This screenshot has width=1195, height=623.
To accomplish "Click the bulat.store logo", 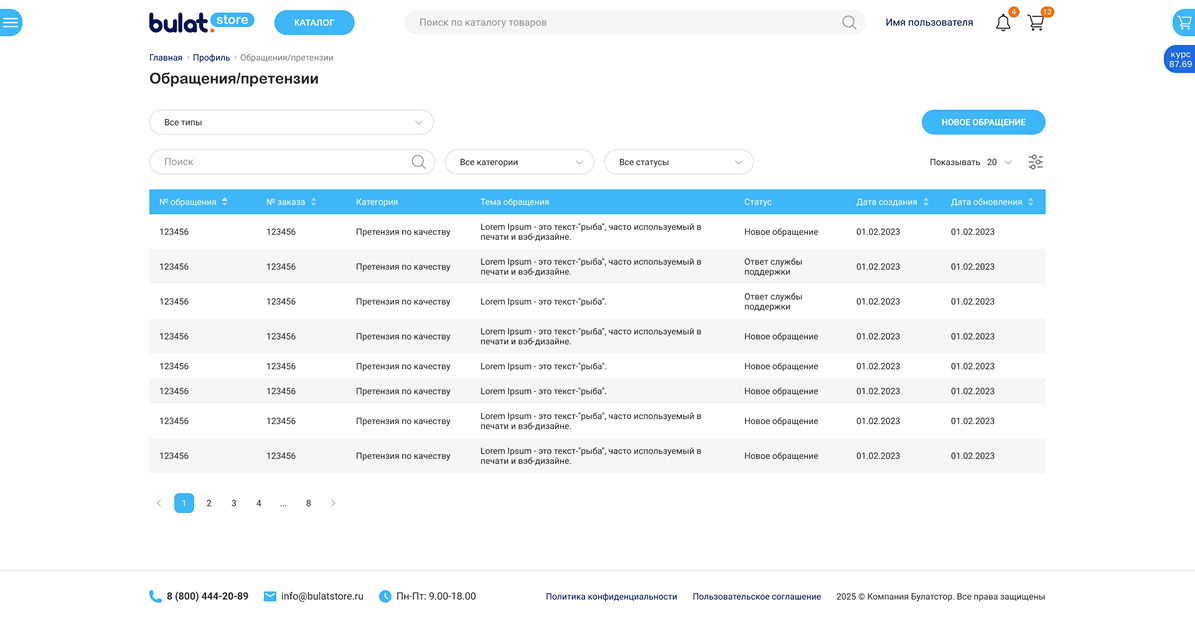I will [201, 22].
